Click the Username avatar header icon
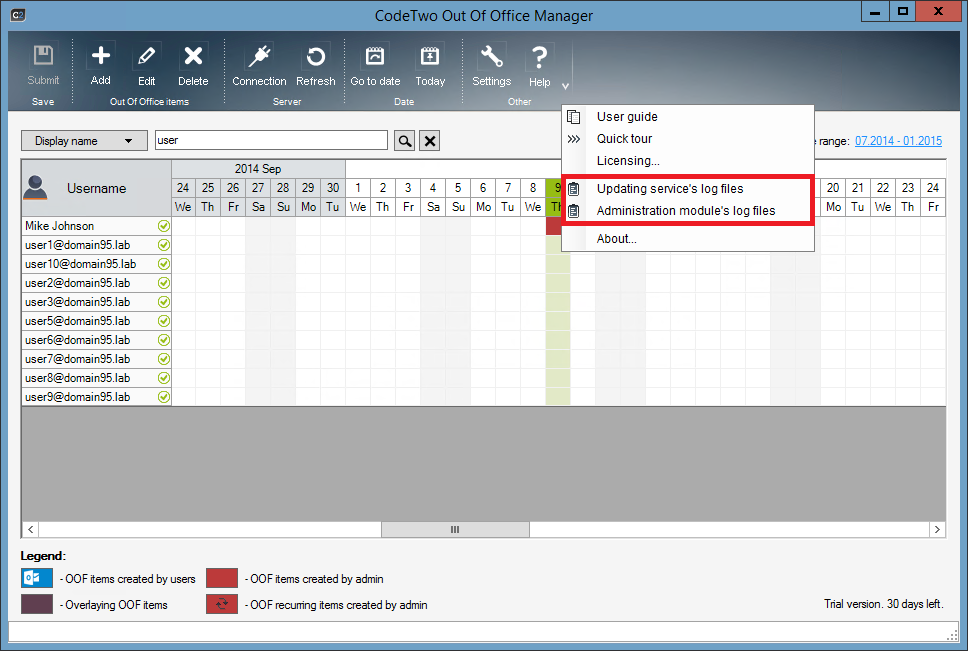The image size is (968, 651). coord(35,188)
